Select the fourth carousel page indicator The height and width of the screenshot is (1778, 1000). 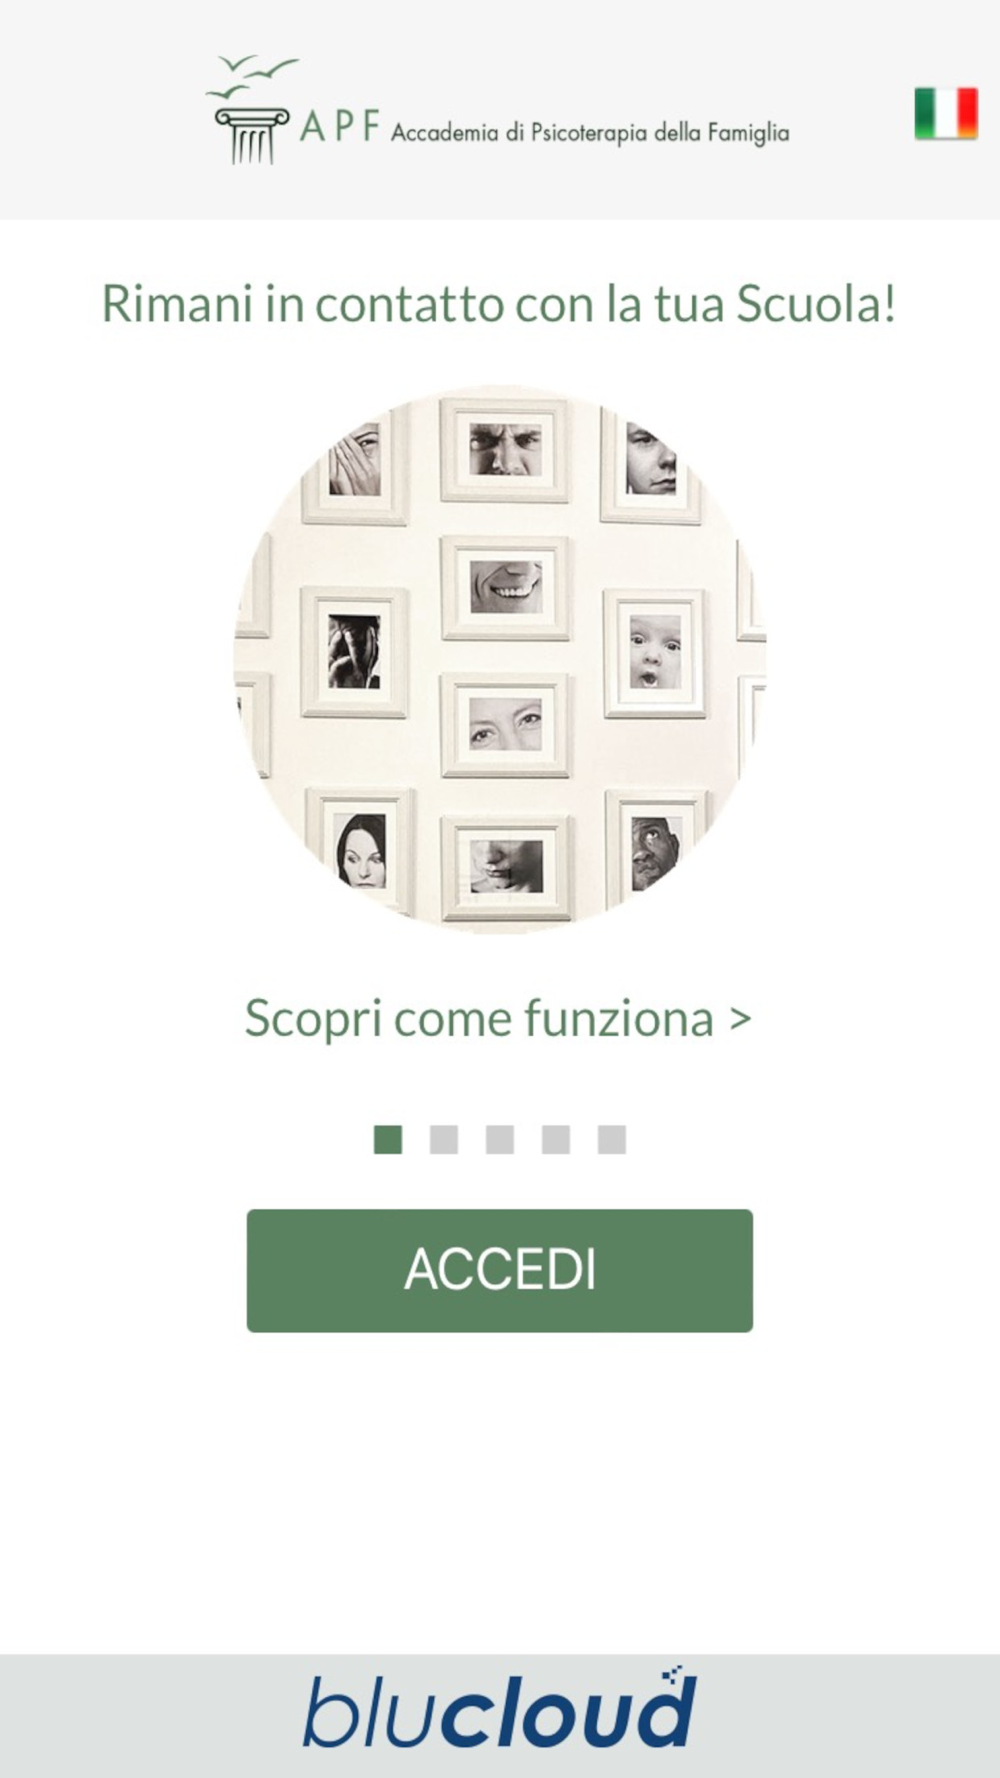[556, 1139]
